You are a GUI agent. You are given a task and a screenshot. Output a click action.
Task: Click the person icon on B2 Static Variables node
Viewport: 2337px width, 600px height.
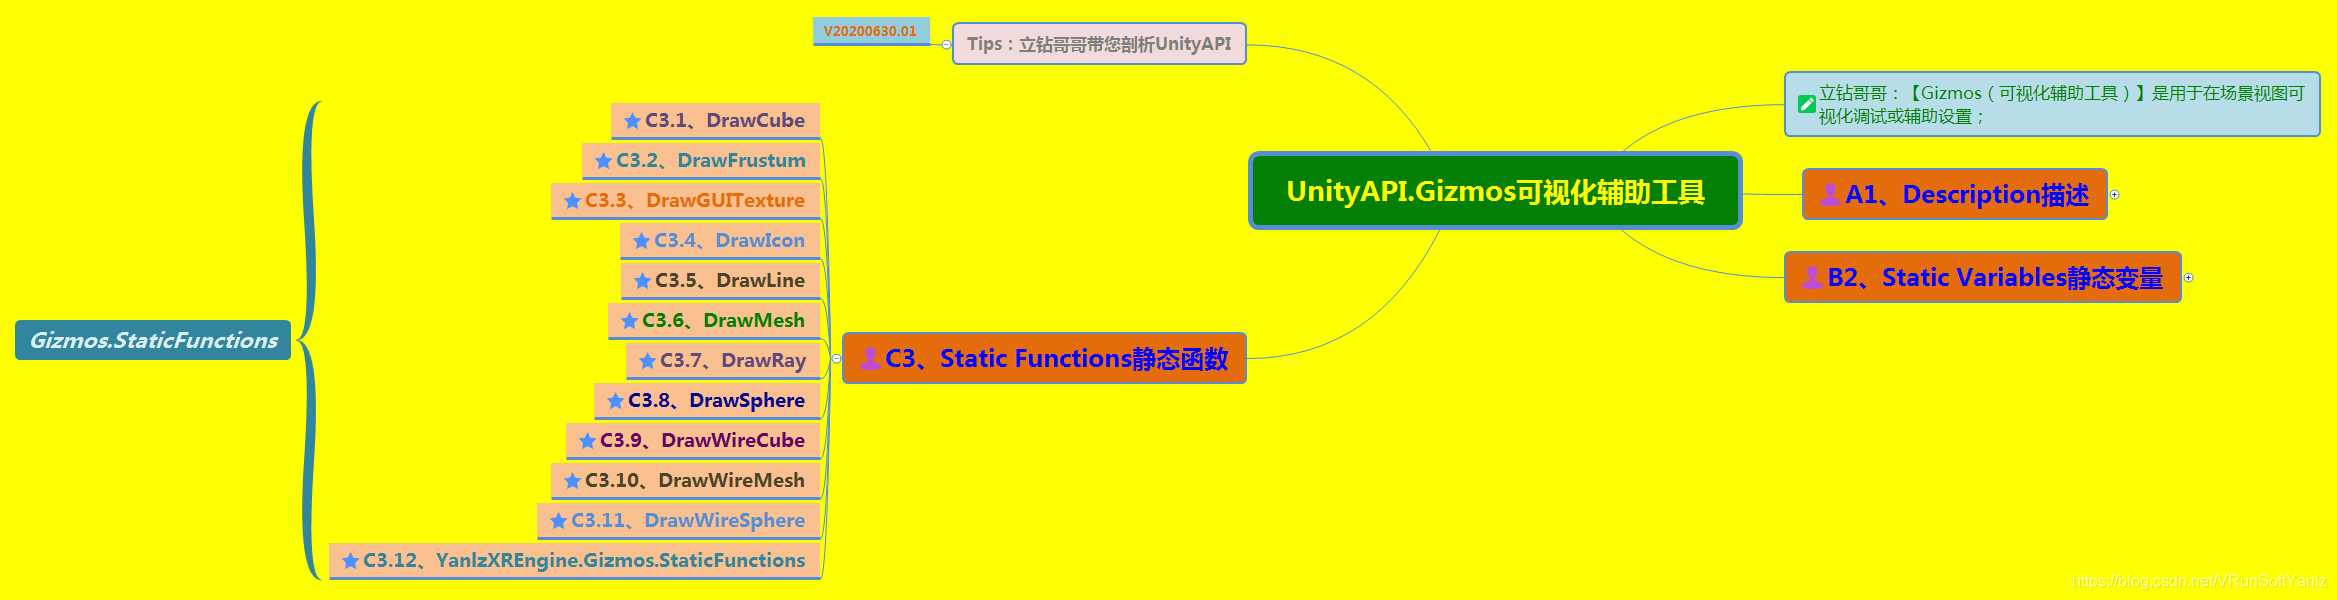click(1811, 277)
